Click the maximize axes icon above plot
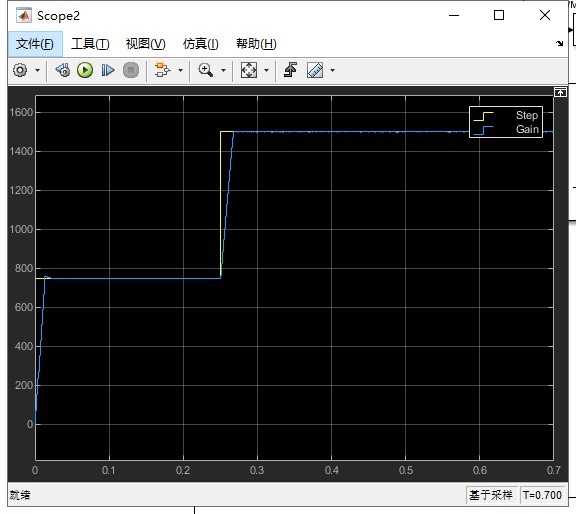576x514 pixels. pyautogui.click(x=560, y=92)
